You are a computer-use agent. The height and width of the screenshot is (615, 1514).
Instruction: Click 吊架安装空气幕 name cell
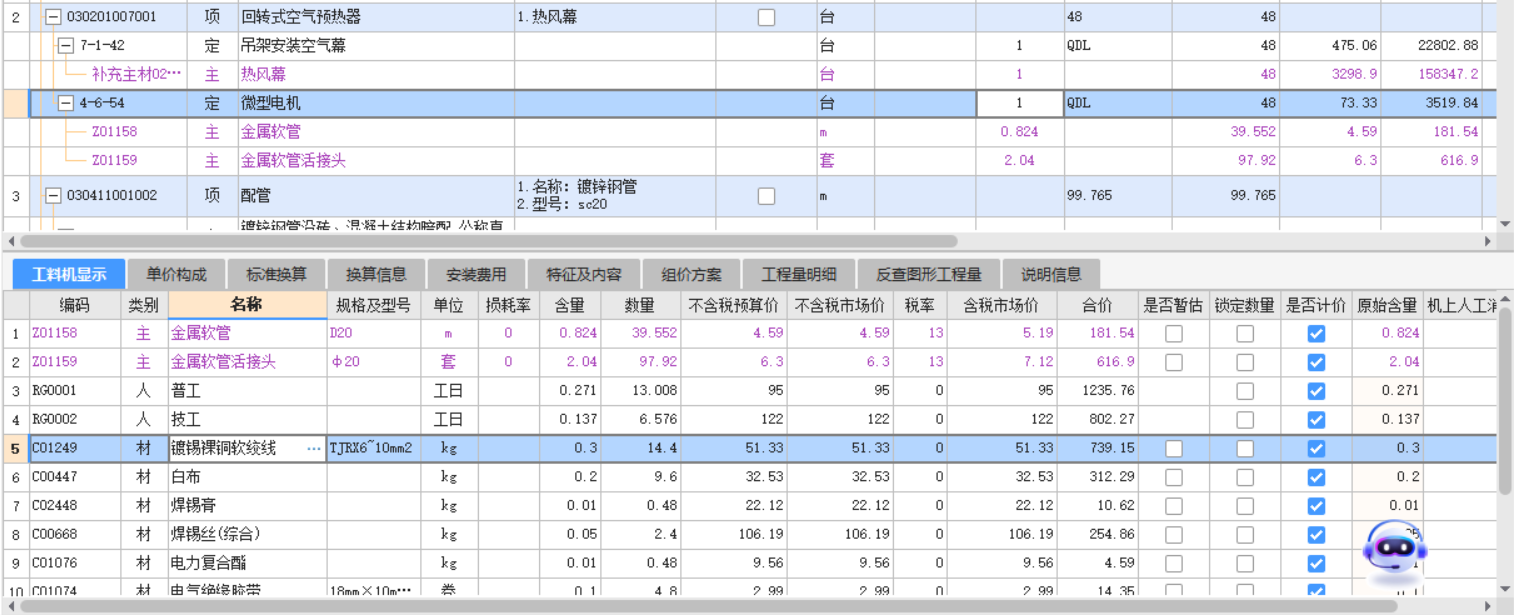[377, 46]
